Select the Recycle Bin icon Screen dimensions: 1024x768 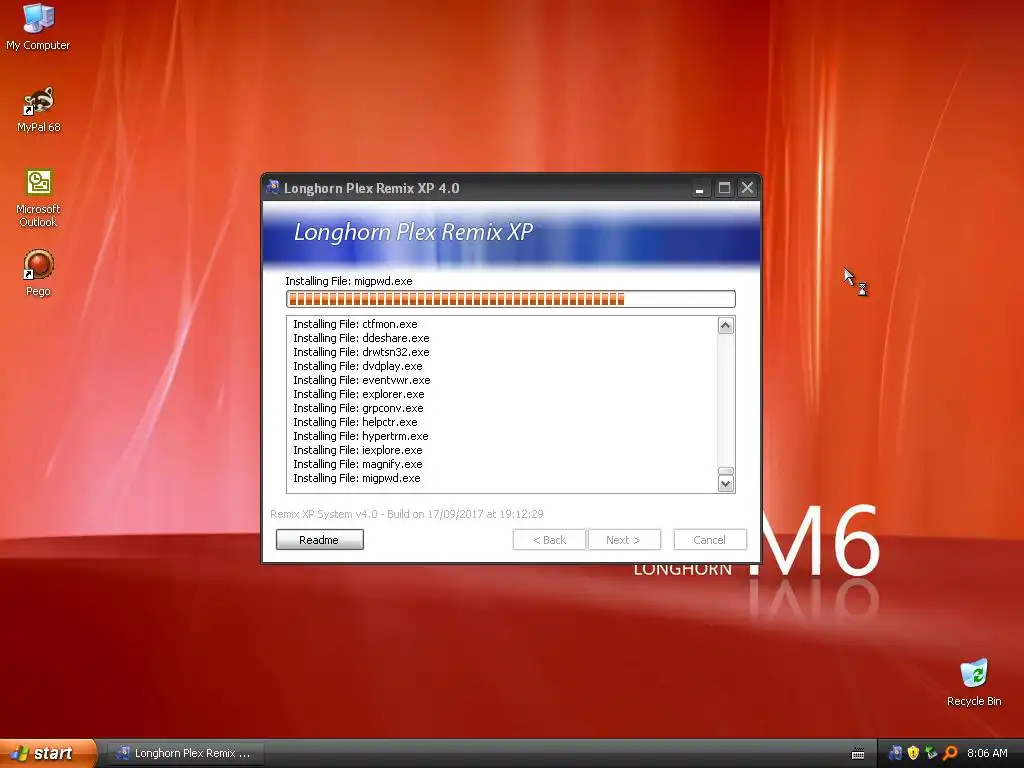click(974, 682)
